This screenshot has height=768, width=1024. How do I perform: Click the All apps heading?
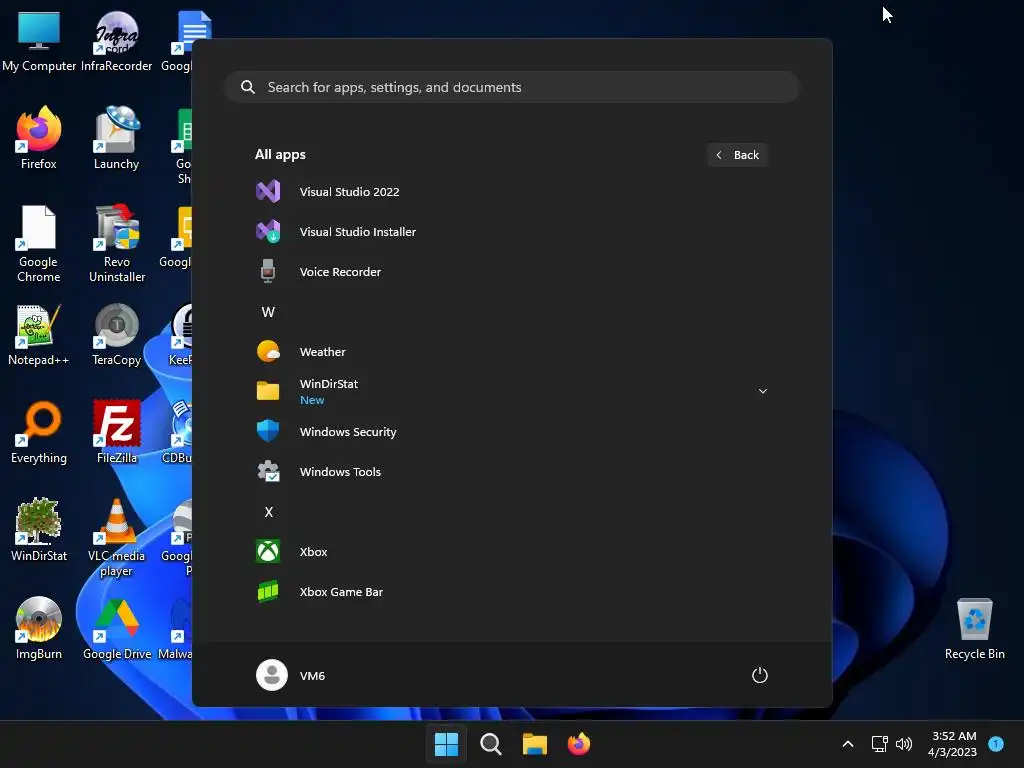click(280, 155)
